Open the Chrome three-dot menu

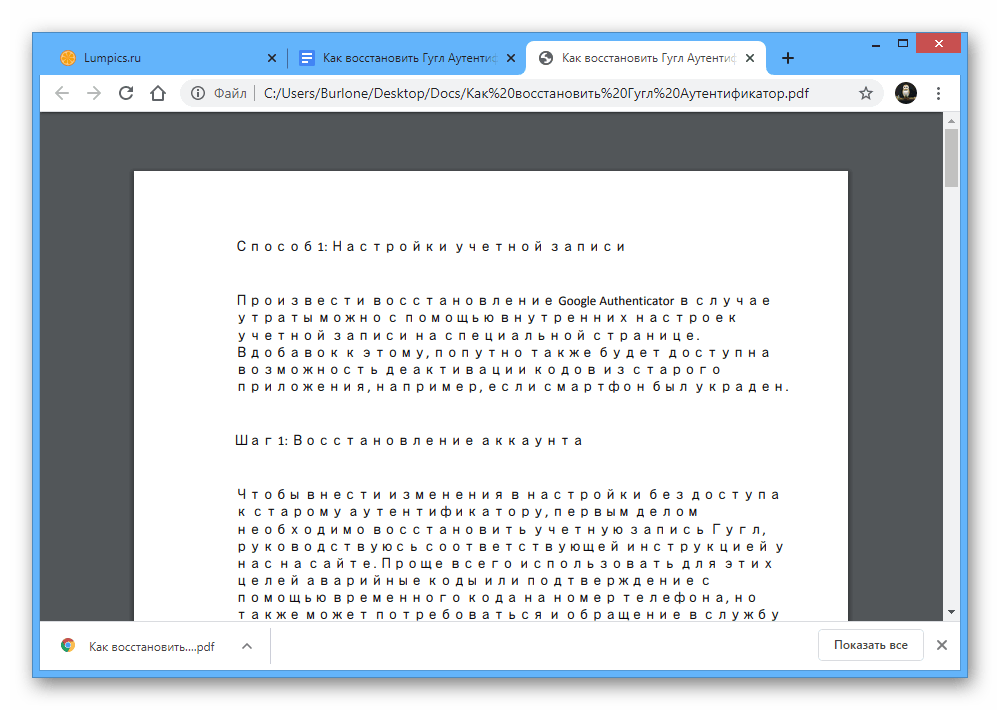click(938, 93)
